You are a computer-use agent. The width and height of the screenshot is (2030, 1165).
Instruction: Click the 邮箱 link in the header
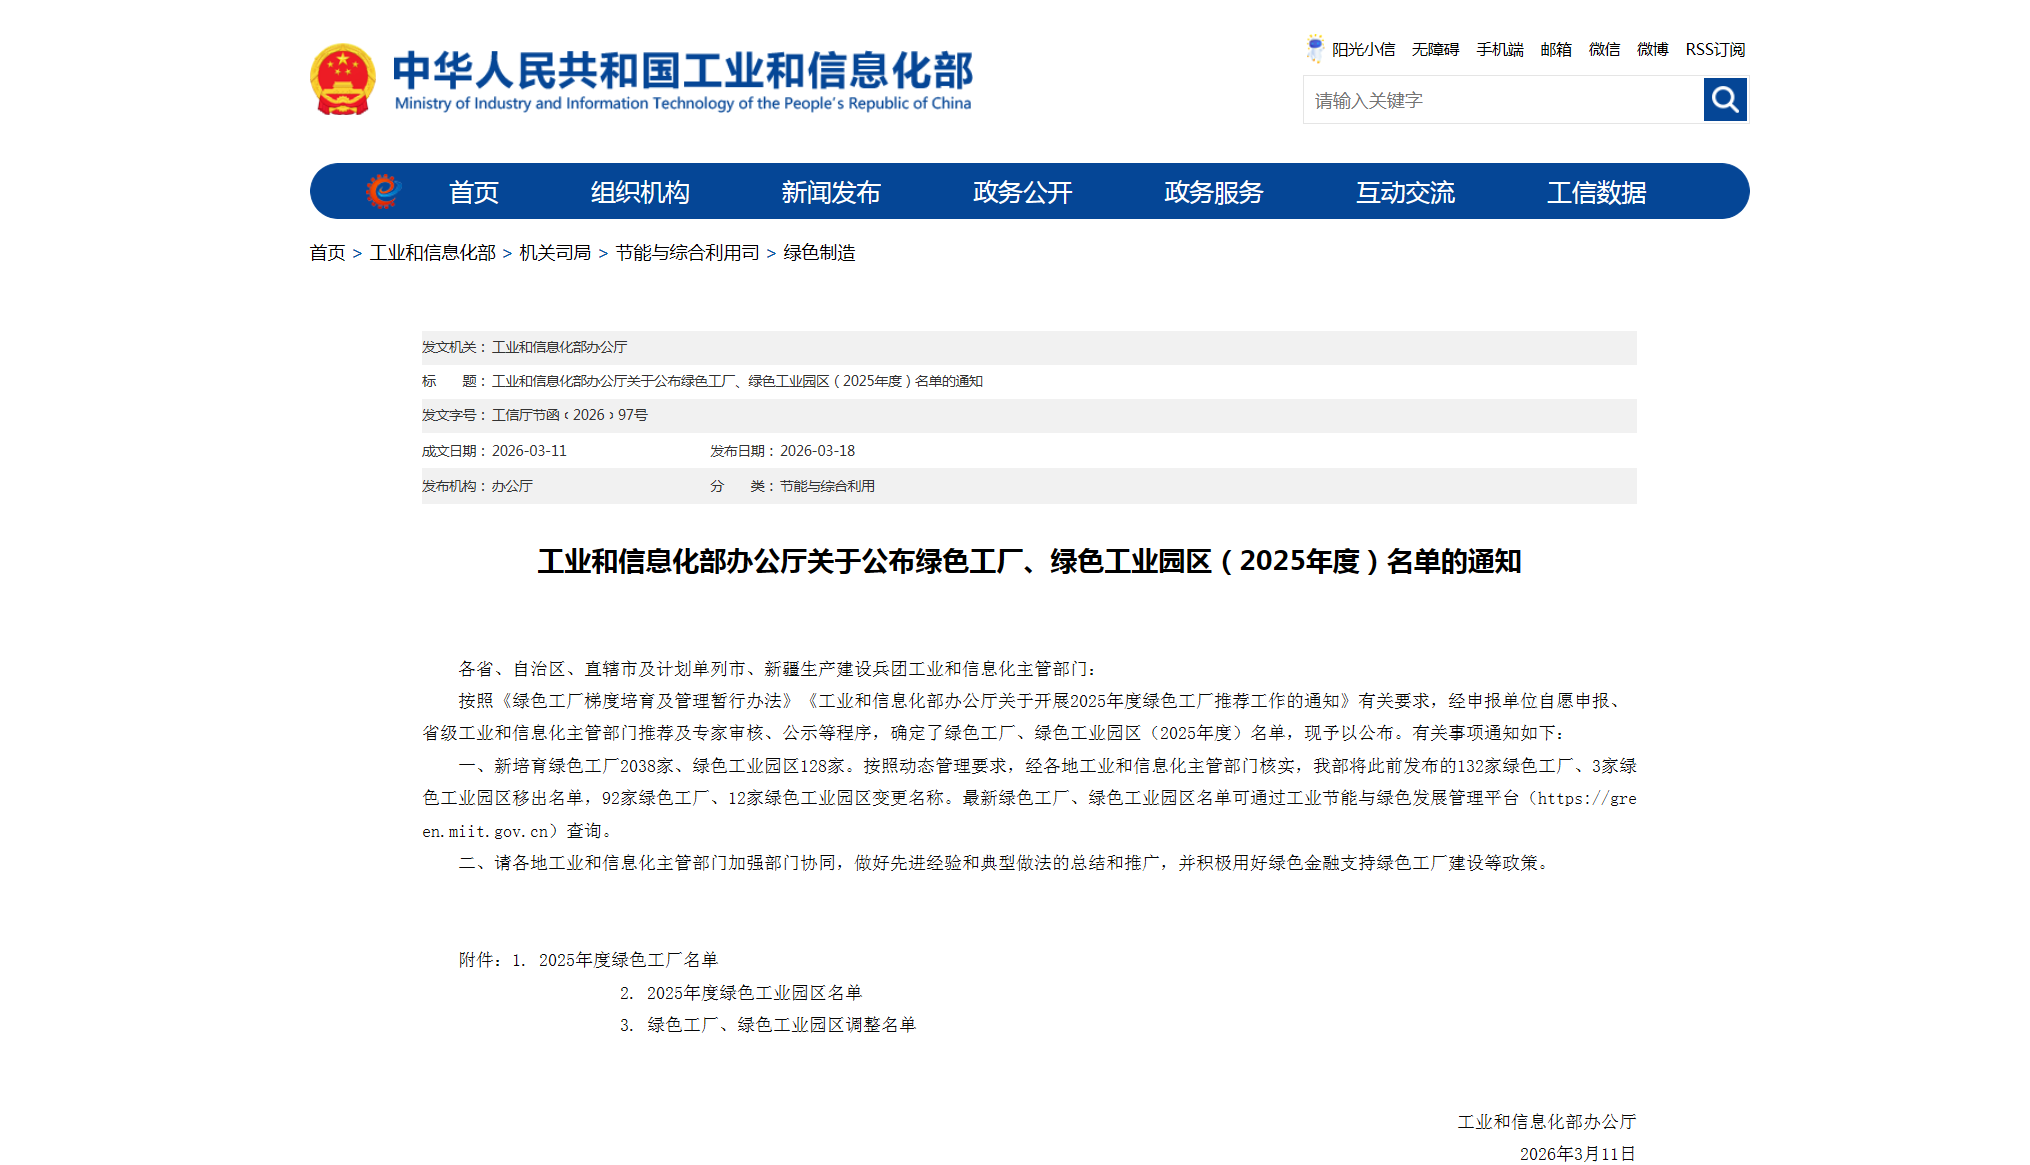coord(1555,49)
